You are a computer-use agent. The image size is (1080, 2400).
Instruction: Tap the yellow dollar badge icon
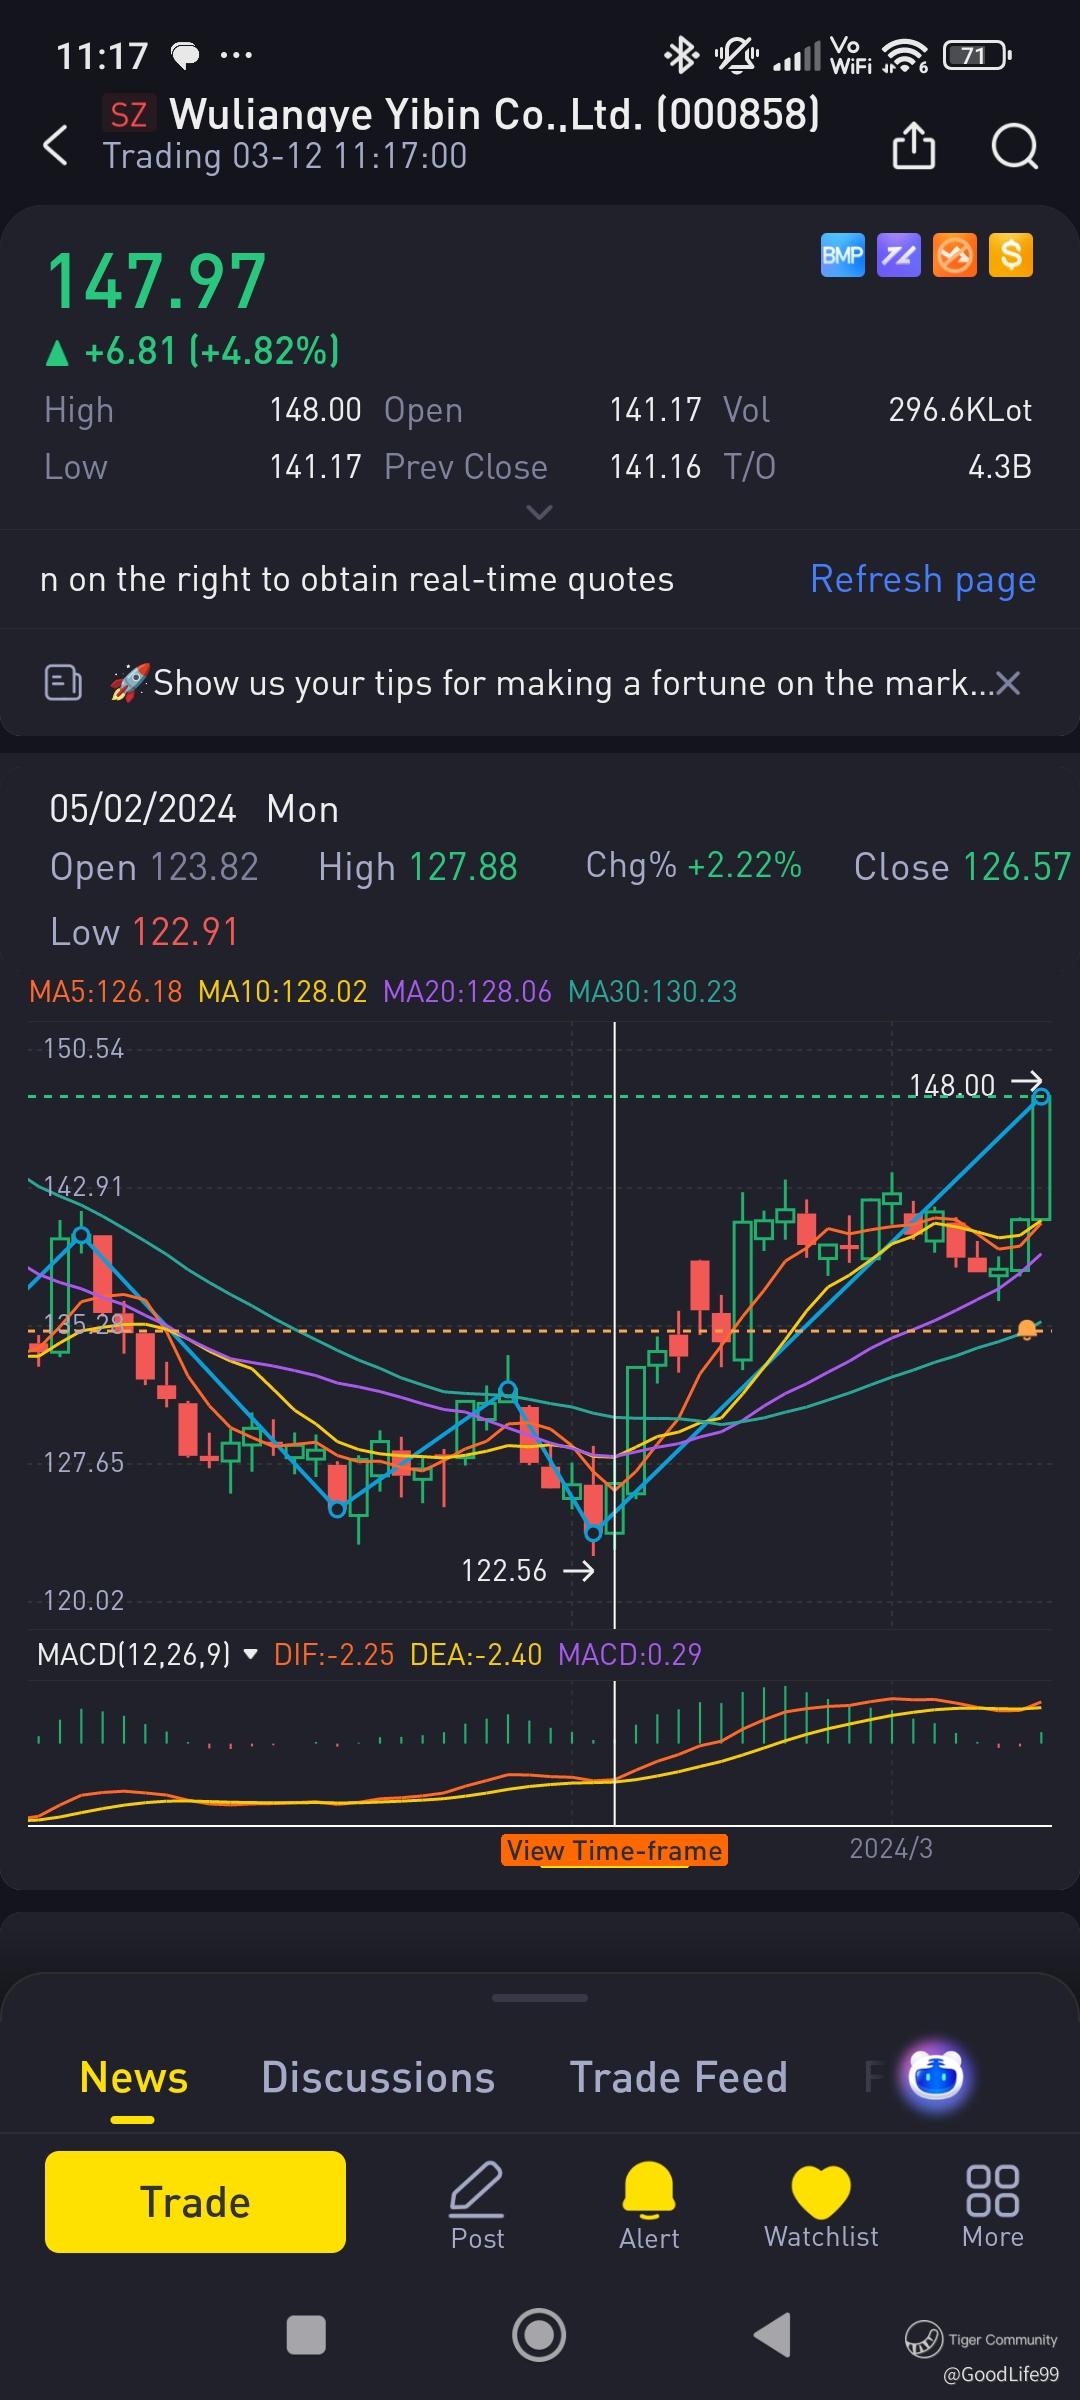tap(1010, 255)
